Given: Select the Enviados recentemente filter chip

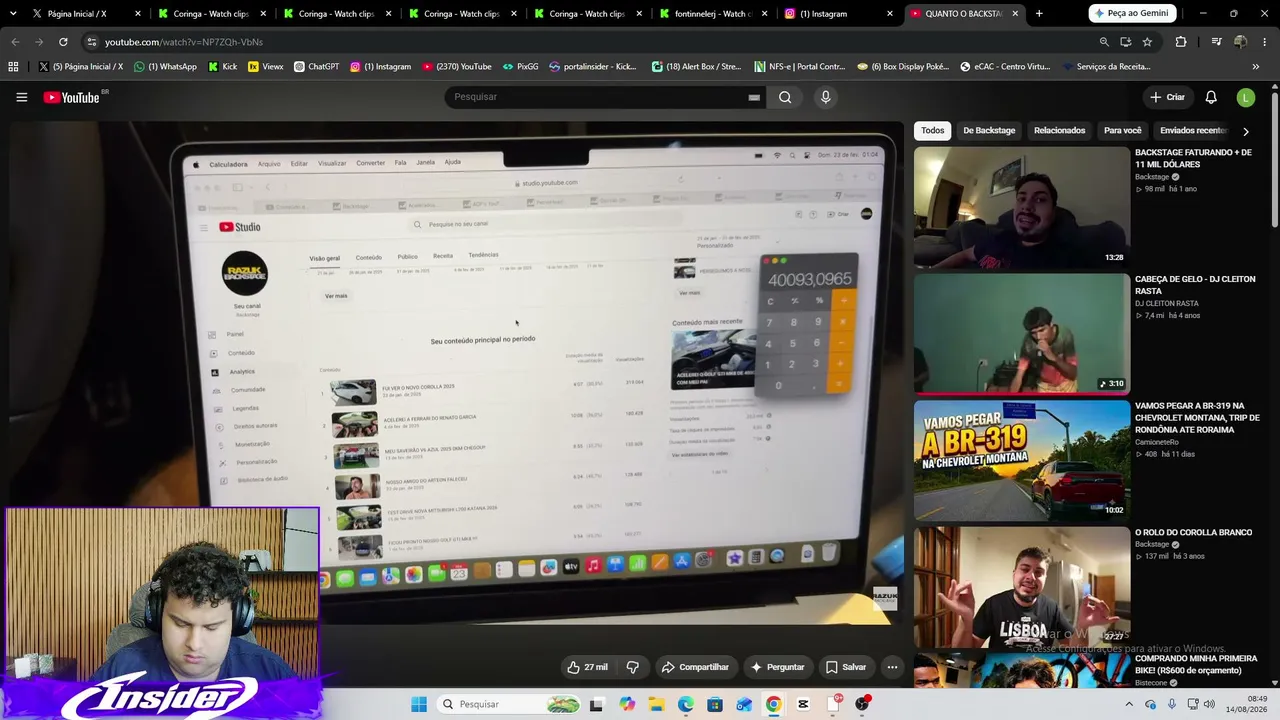Looking at the screenshot, I should [x=1193, y=131].
